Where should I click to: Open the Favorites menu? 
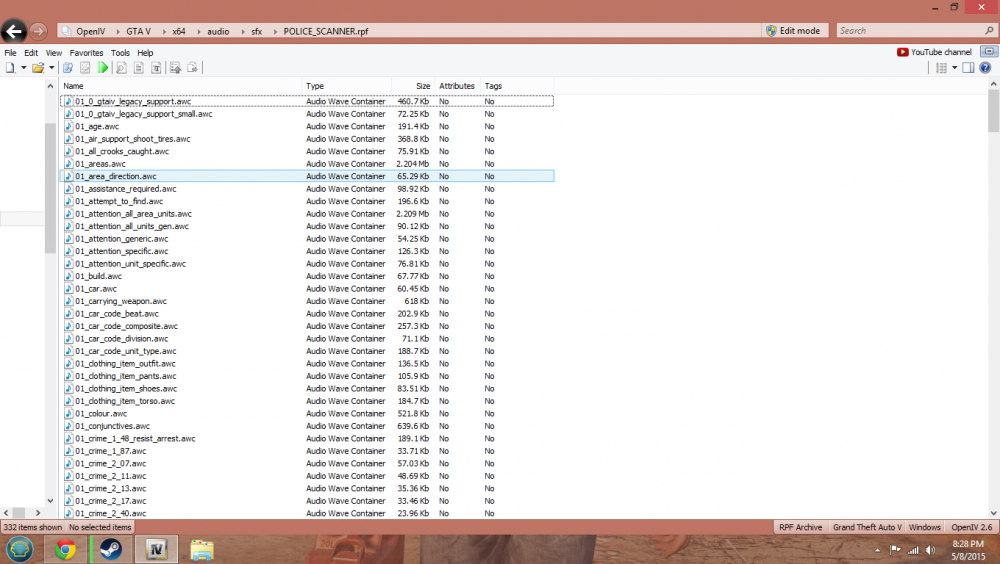click(x=86, y=53)
